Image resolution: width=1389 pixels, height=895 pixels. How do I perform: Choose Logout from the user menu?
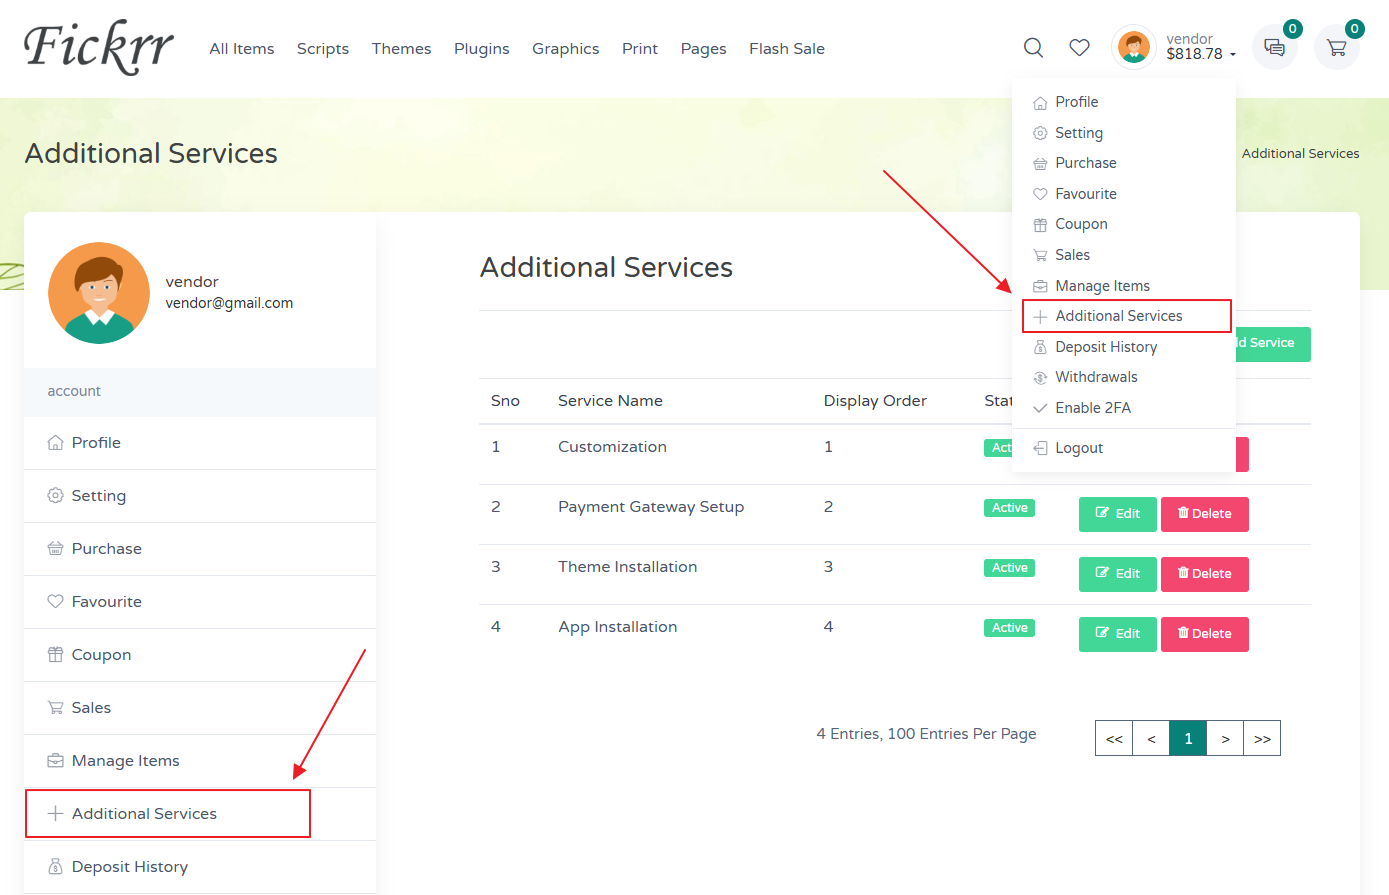pos(1078,448)
